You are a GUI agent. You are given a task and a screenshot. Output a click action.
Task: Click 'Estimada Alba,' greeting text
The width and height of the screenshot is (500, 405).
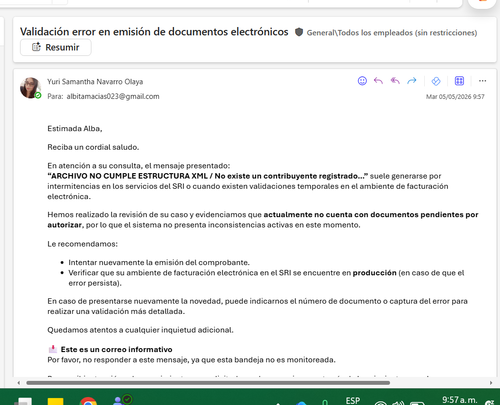click(x=75, y=129)
